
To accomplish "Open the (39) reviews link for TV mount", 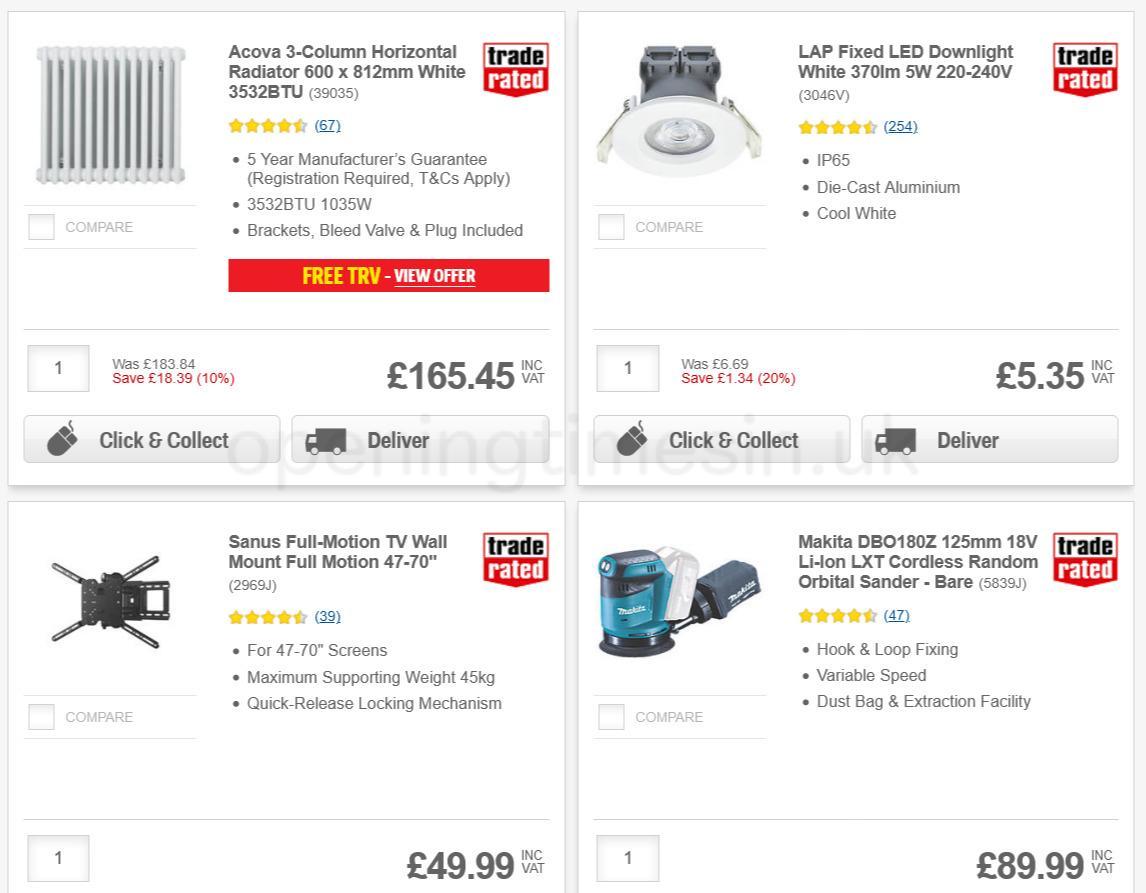I will point(328,617).
